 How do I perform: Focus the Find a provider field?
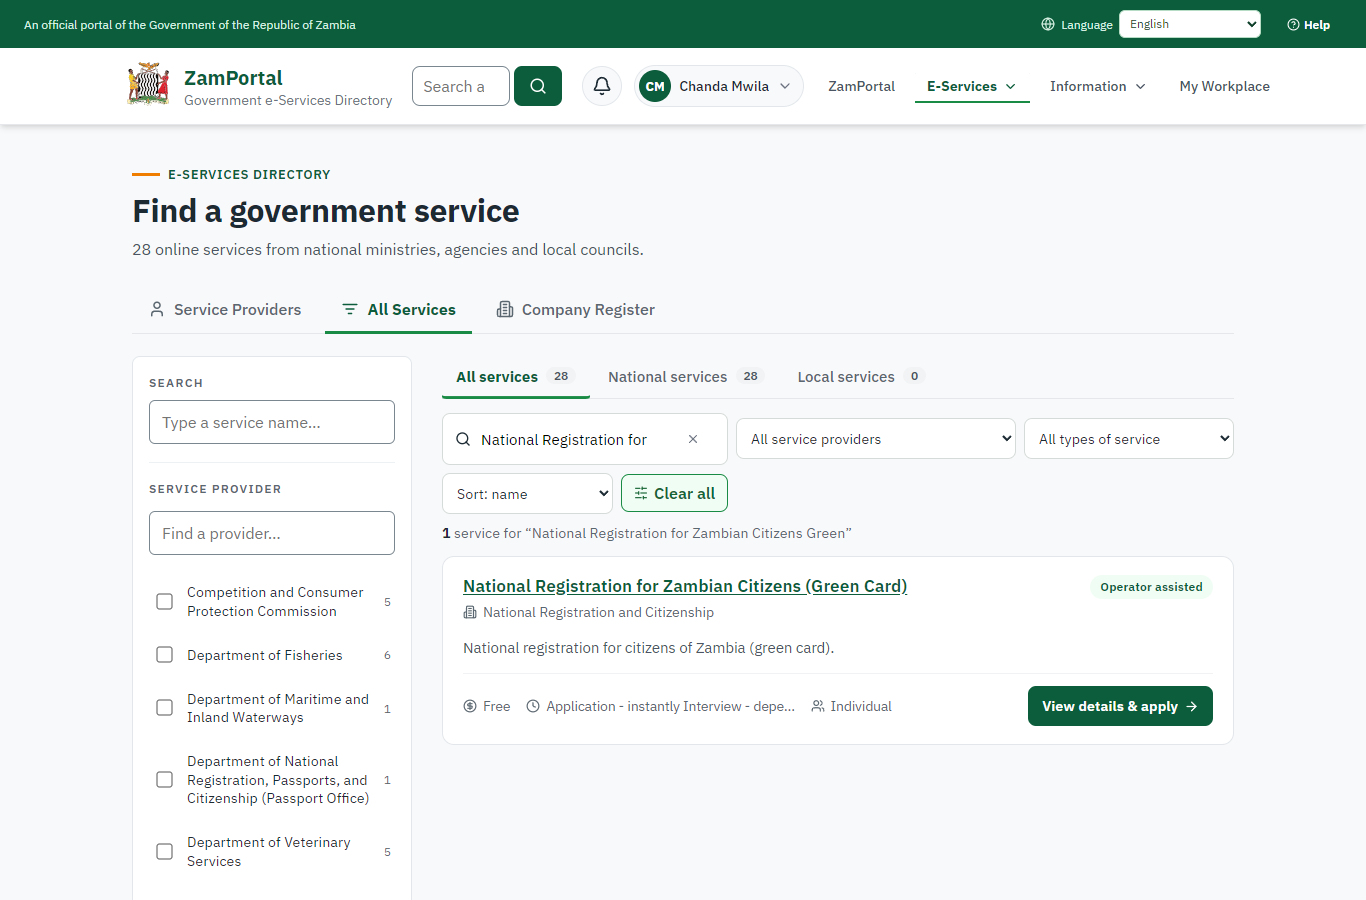click(272, 533)
